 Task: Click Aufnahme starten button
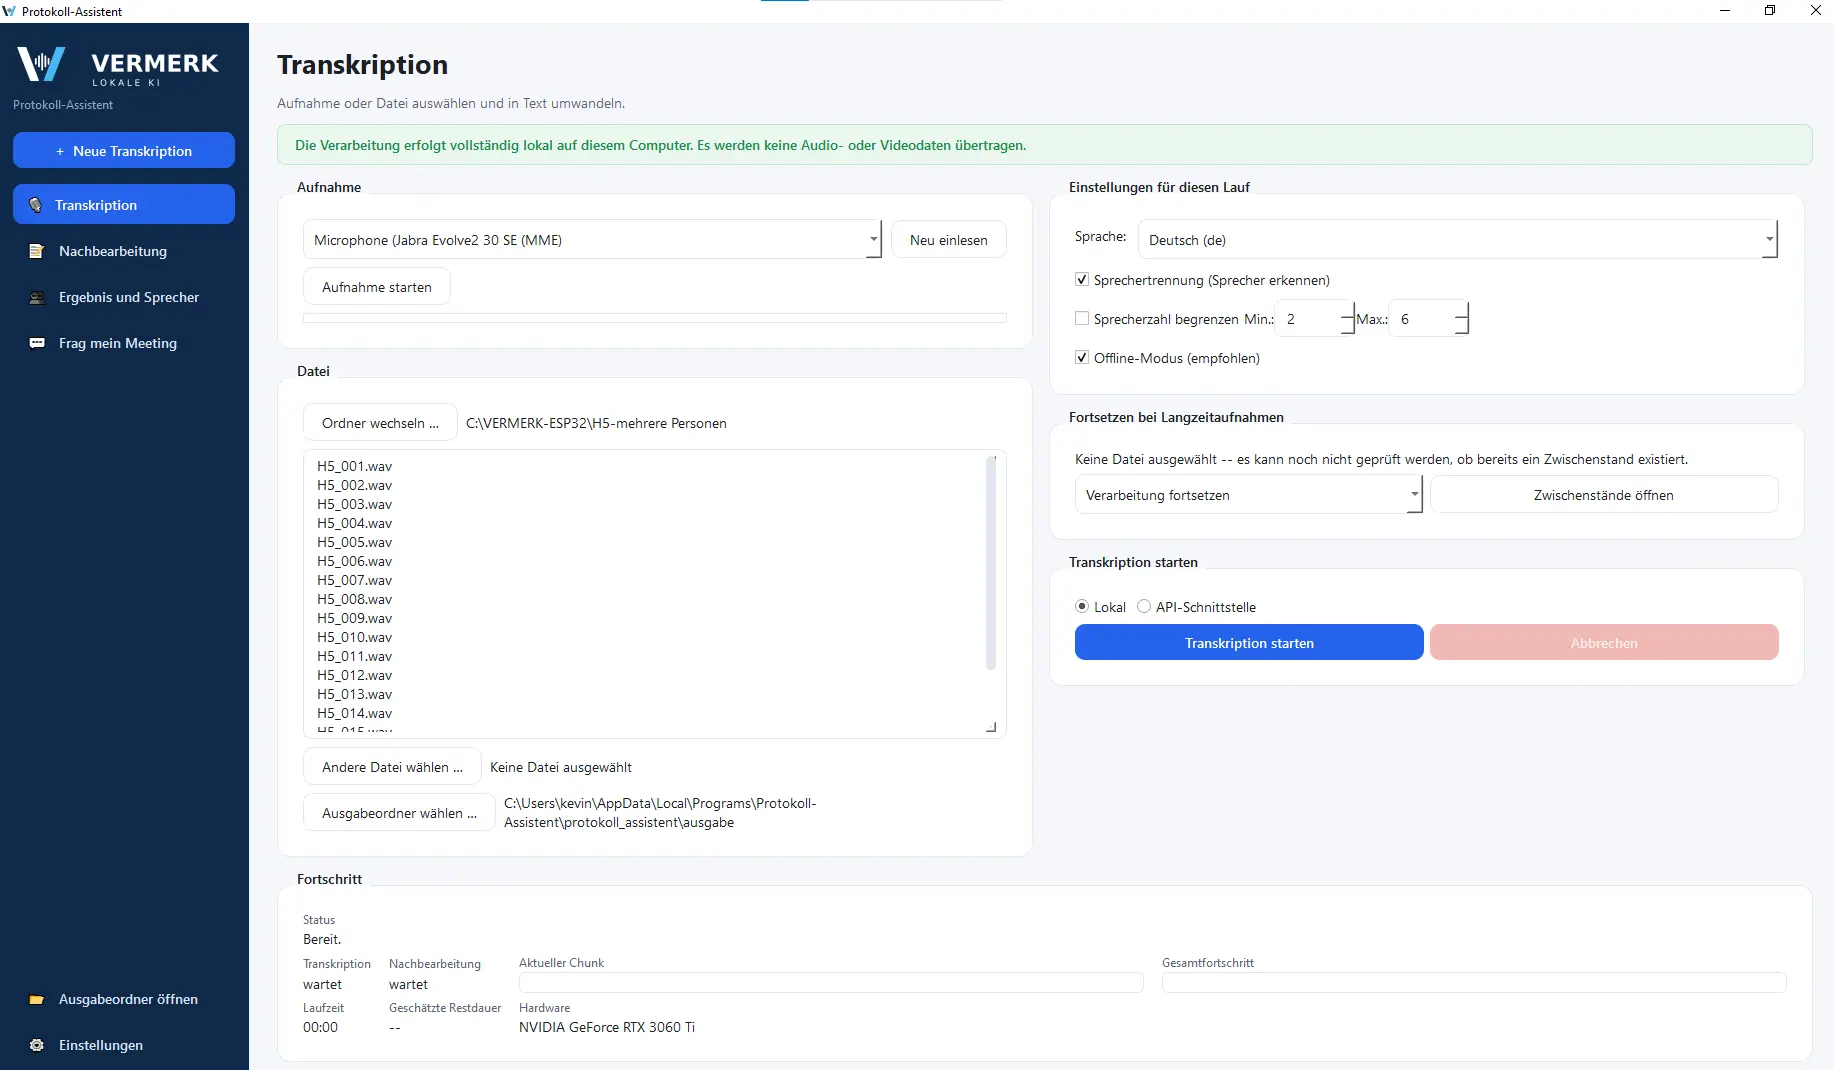(x=377, y=287)
